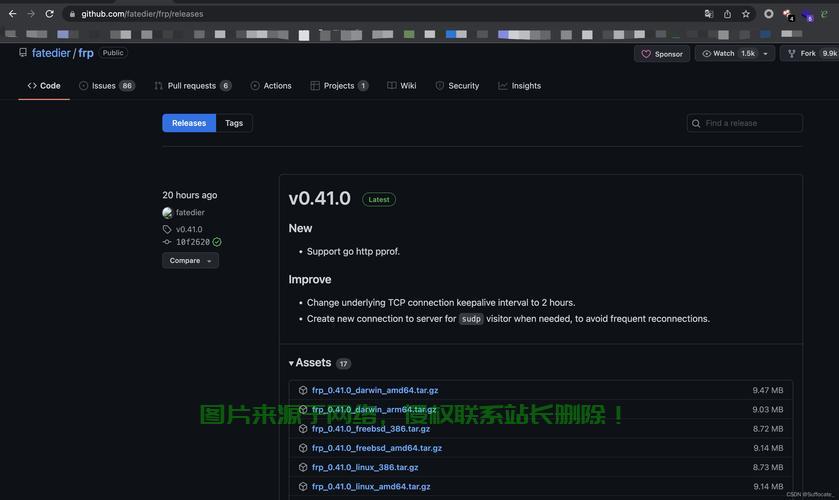Go forward with the browser forward arrow
Image resolution: width=839 pixels, height=500 pixels.
pyautogui.click(x=30, y=14)
